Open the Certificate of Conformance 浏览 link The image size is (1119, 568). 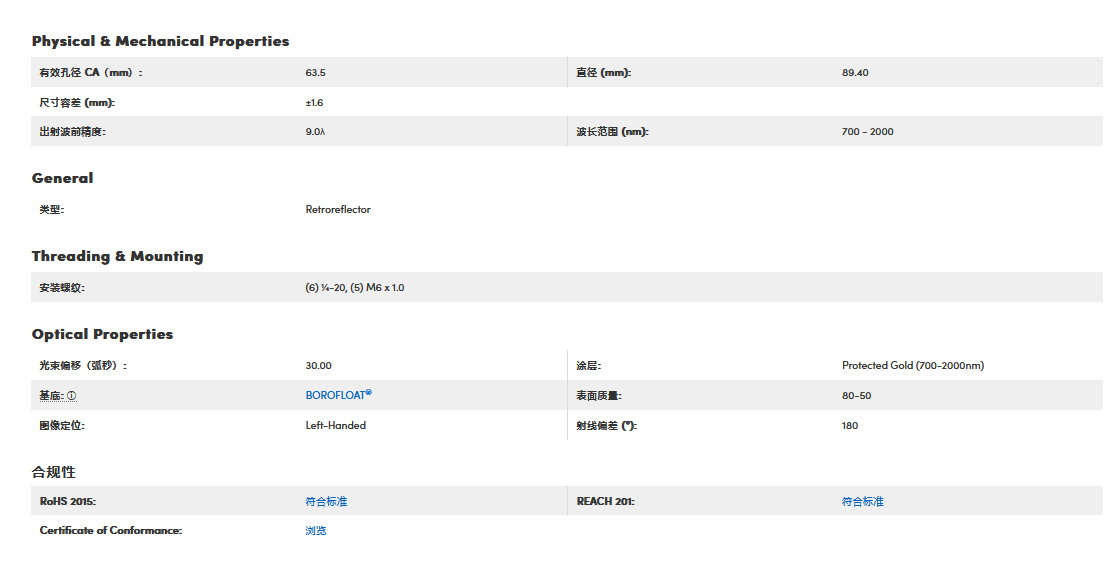coord(316,530)
